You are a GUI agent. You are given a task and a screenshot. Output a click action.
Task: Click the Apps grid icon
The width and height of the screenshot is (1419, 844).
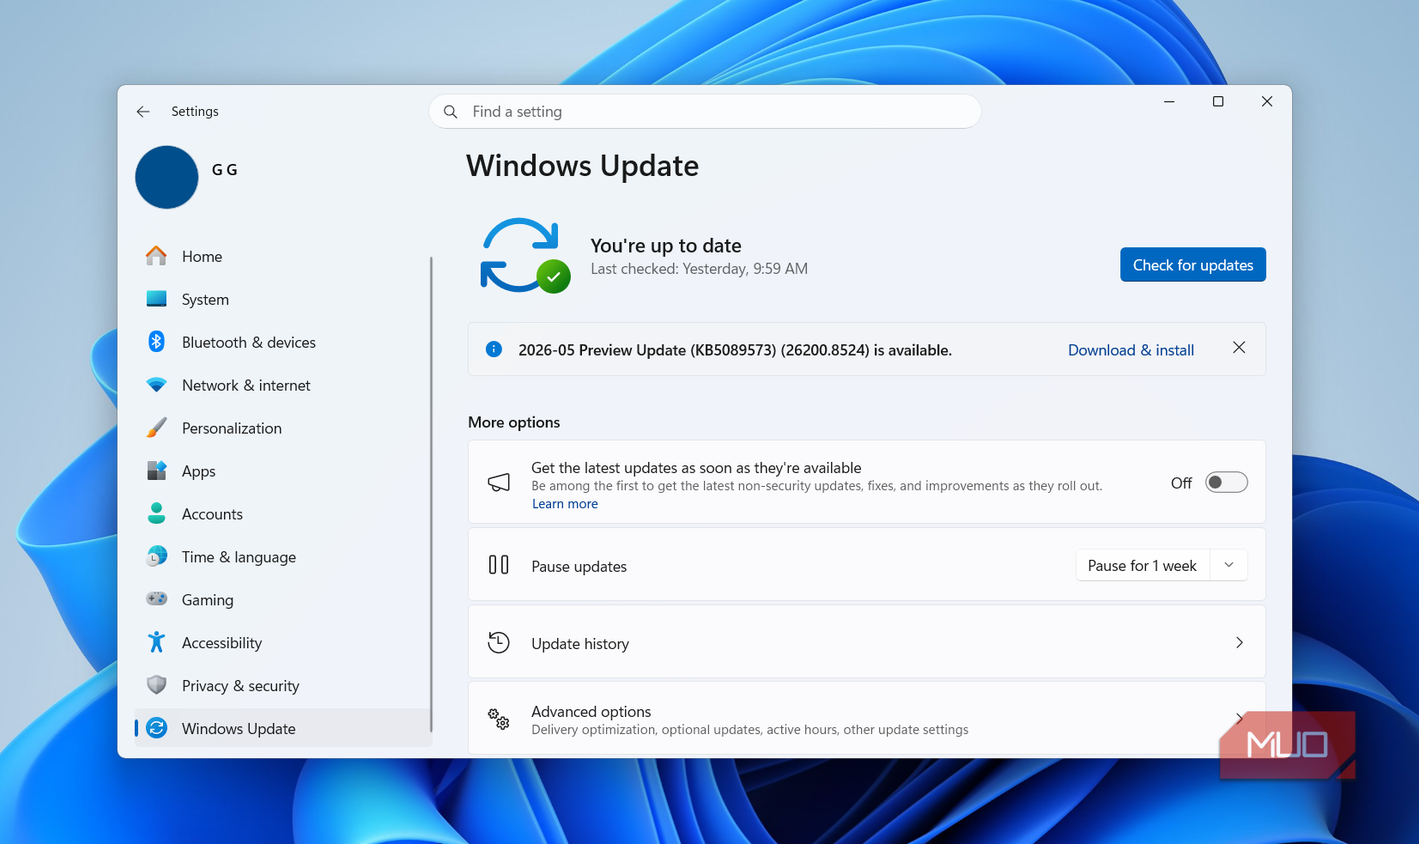click(x=156, y=471)
